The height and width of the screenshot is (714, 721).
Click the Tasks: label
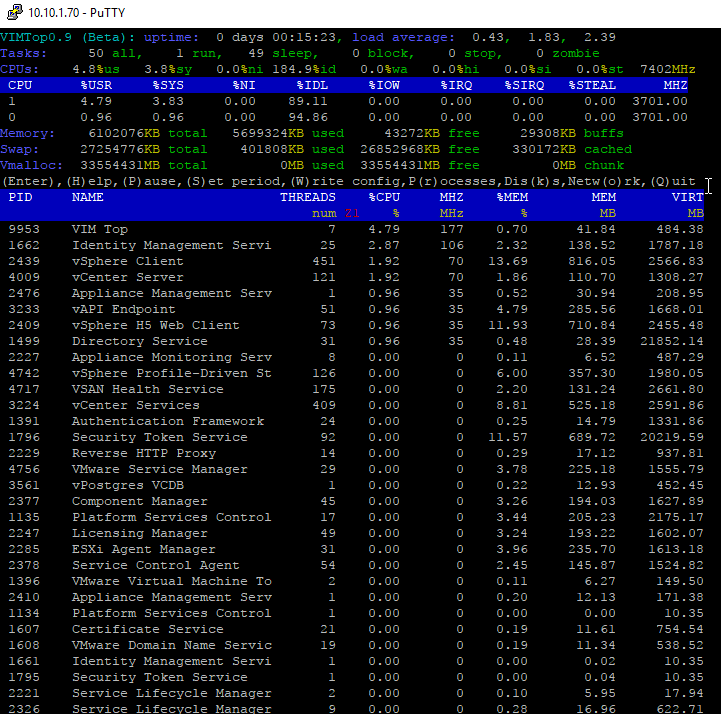(x=24, y=53)
